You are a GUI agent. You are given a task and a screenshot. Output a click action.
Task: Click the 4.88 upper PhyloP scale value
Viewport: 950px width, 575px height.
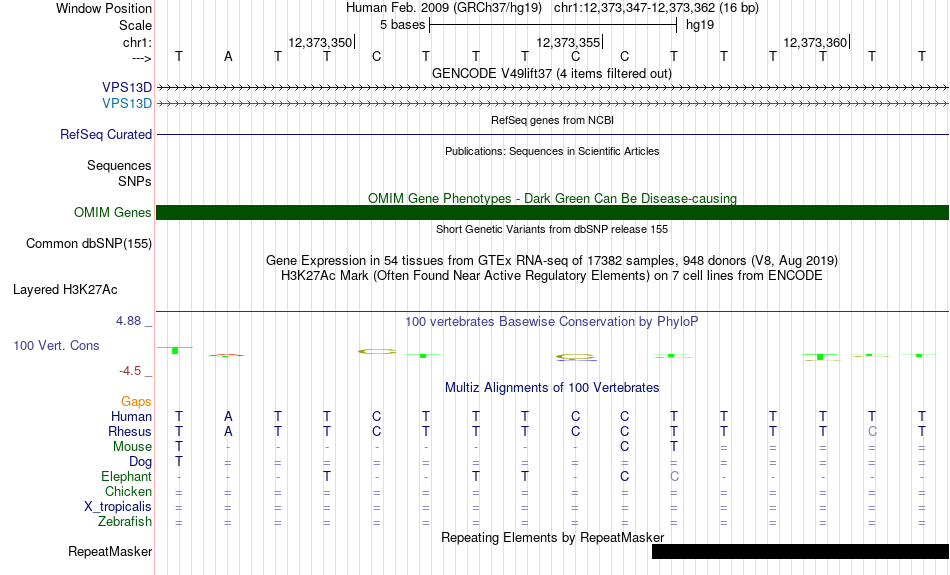click(128, 321)
